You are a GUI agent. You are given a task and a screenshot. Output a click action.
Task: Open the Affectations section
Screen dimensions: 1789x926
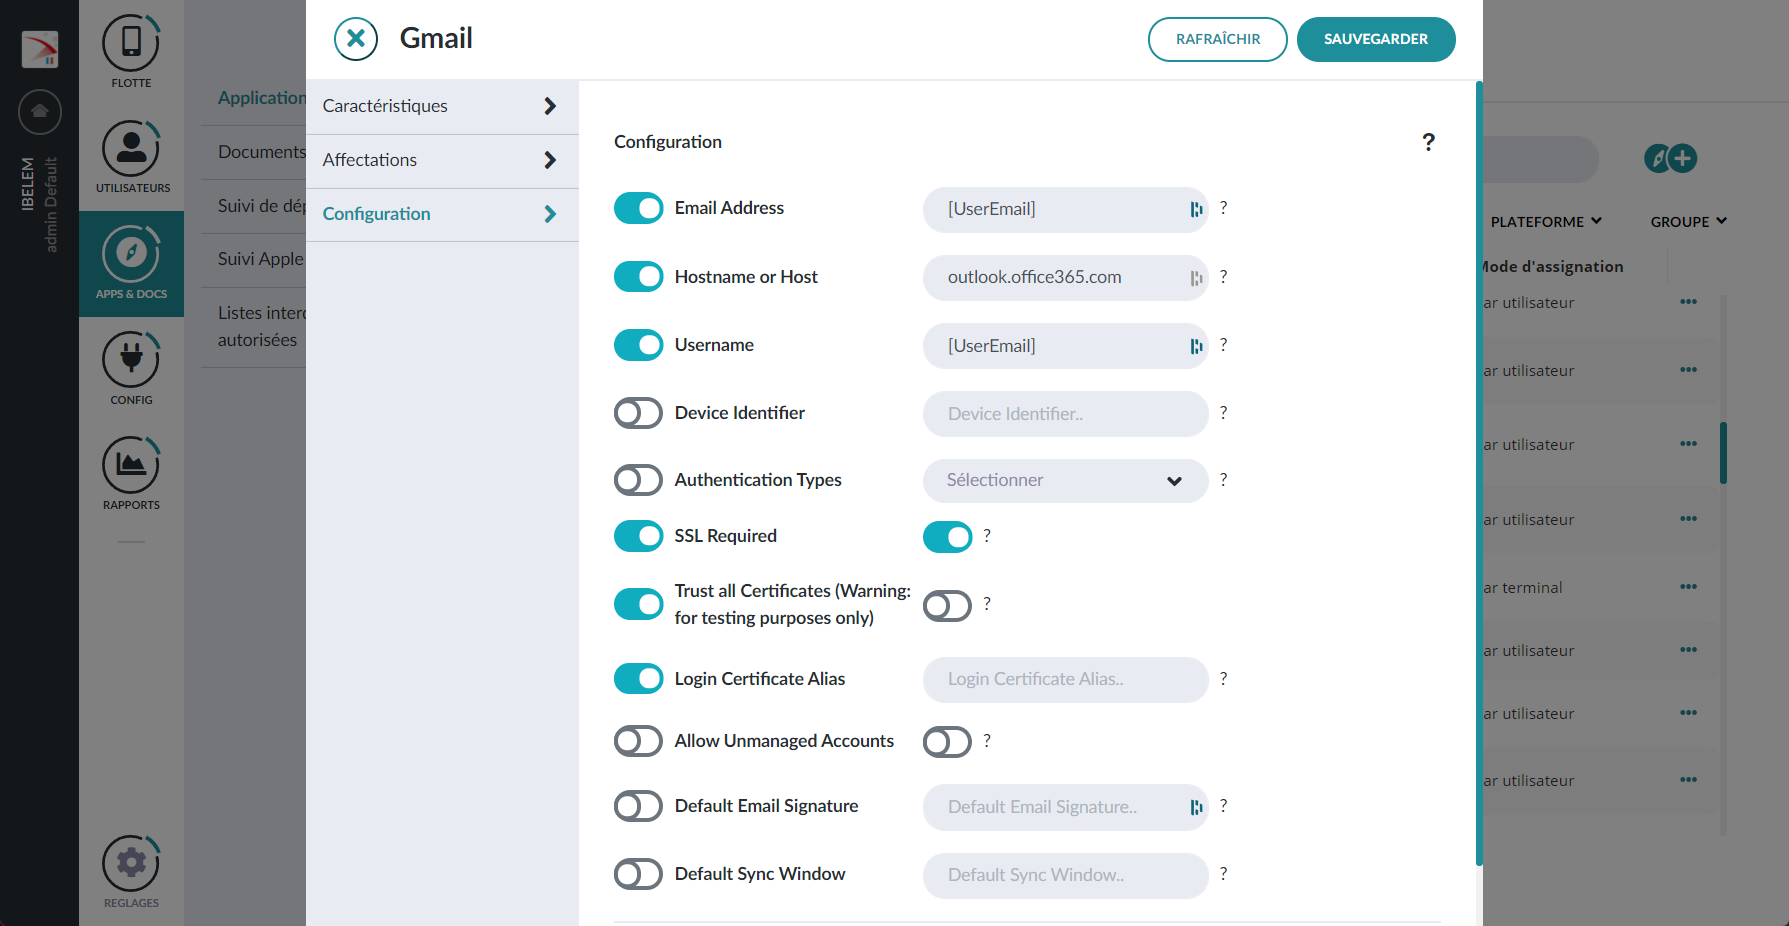click(442, 161)
